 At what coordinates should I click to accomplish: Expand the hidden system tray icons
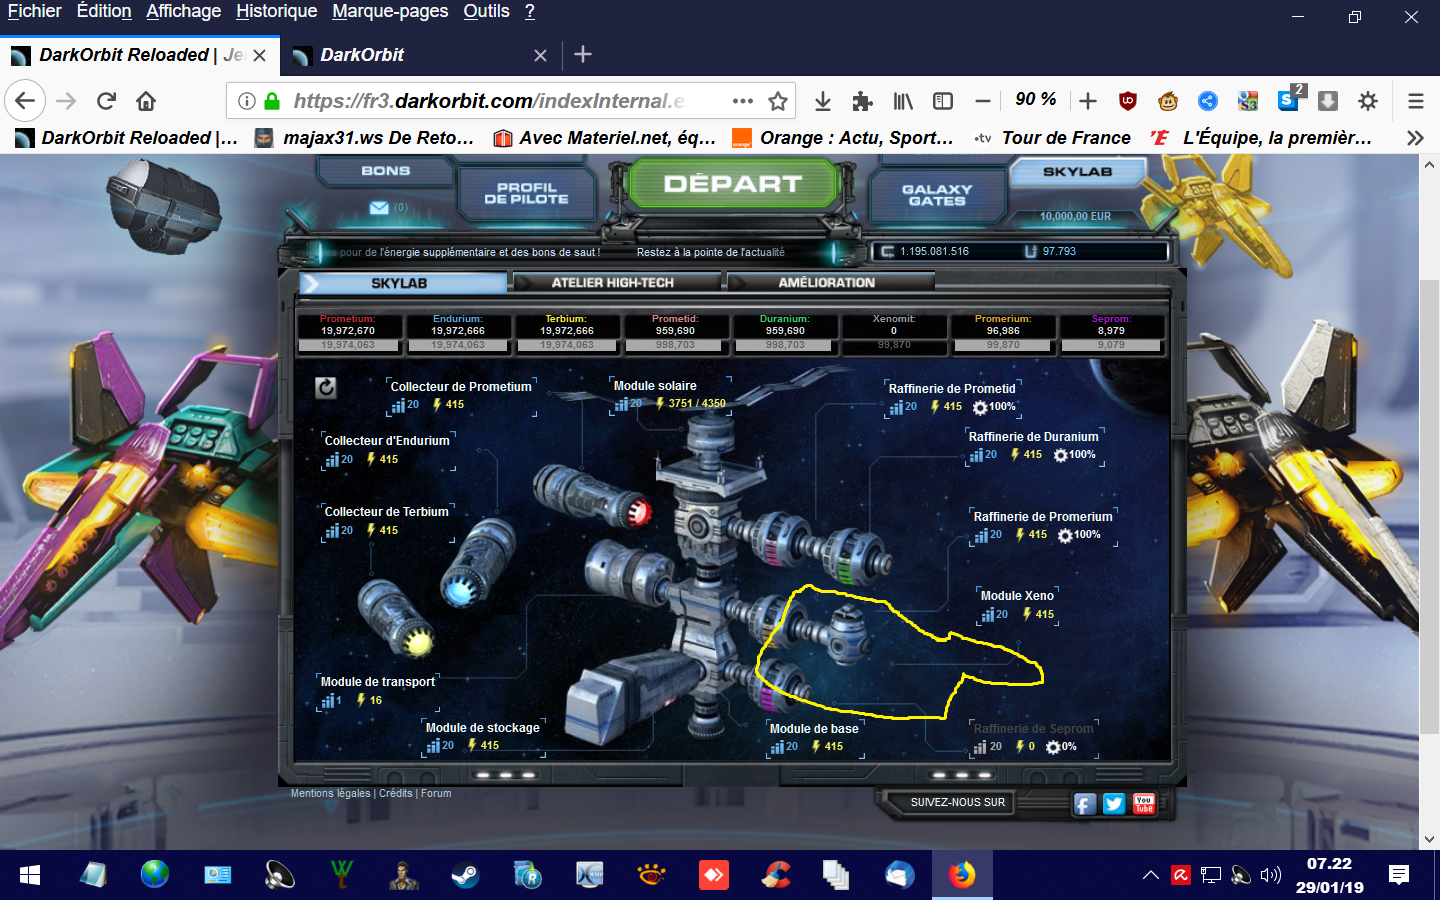coord(1151,875)
